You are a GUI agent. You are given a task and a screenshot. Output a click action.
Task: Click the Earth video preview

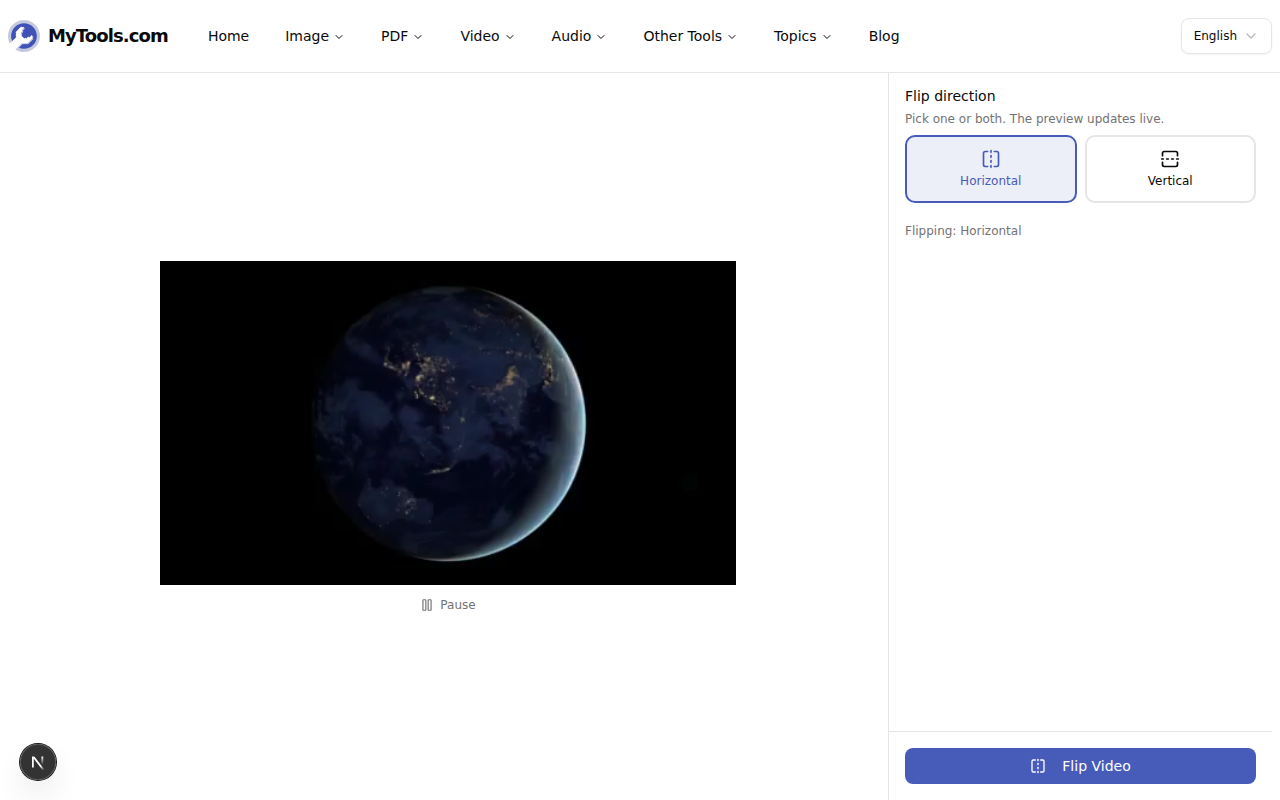click(x=448, y=423)
